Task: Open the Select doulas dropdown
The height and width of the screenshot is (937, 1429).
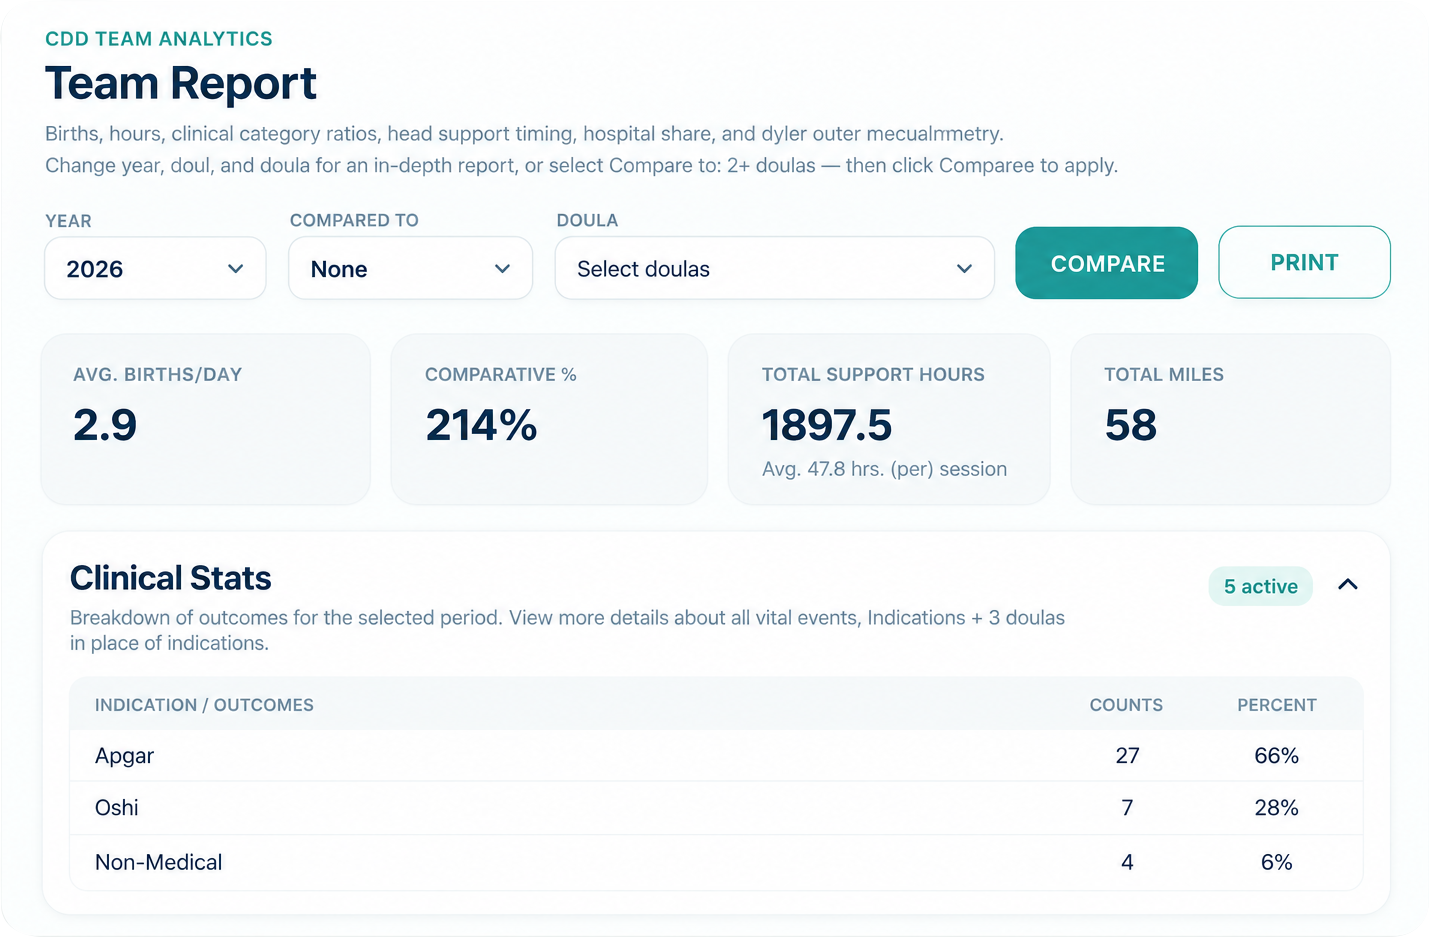Action: [774, 268]
